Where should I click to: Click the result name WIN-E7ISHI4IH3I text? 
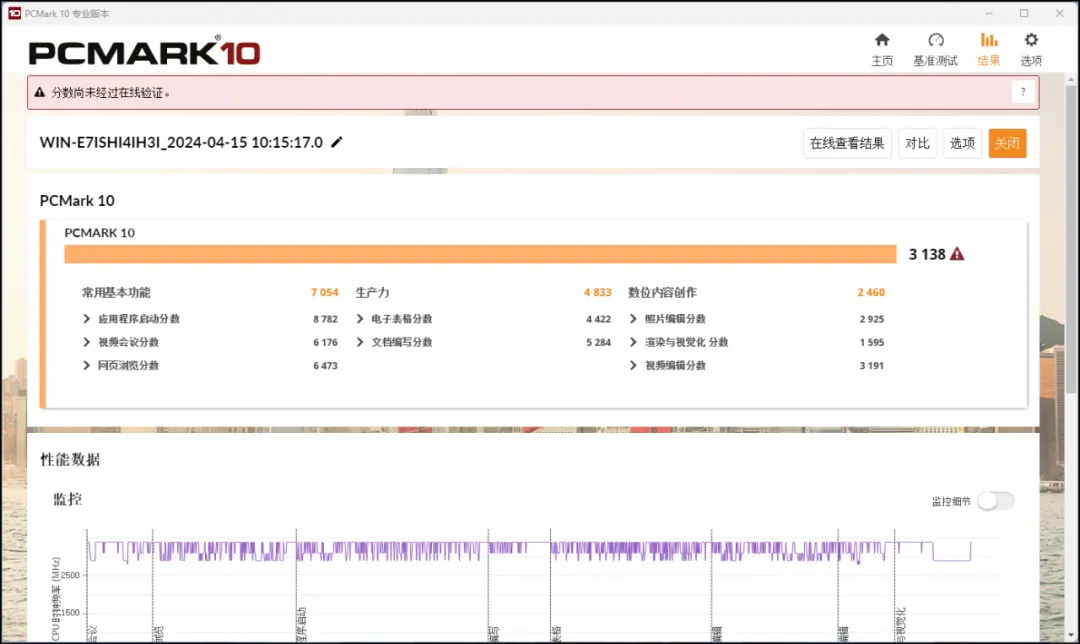tap(181, 143)
